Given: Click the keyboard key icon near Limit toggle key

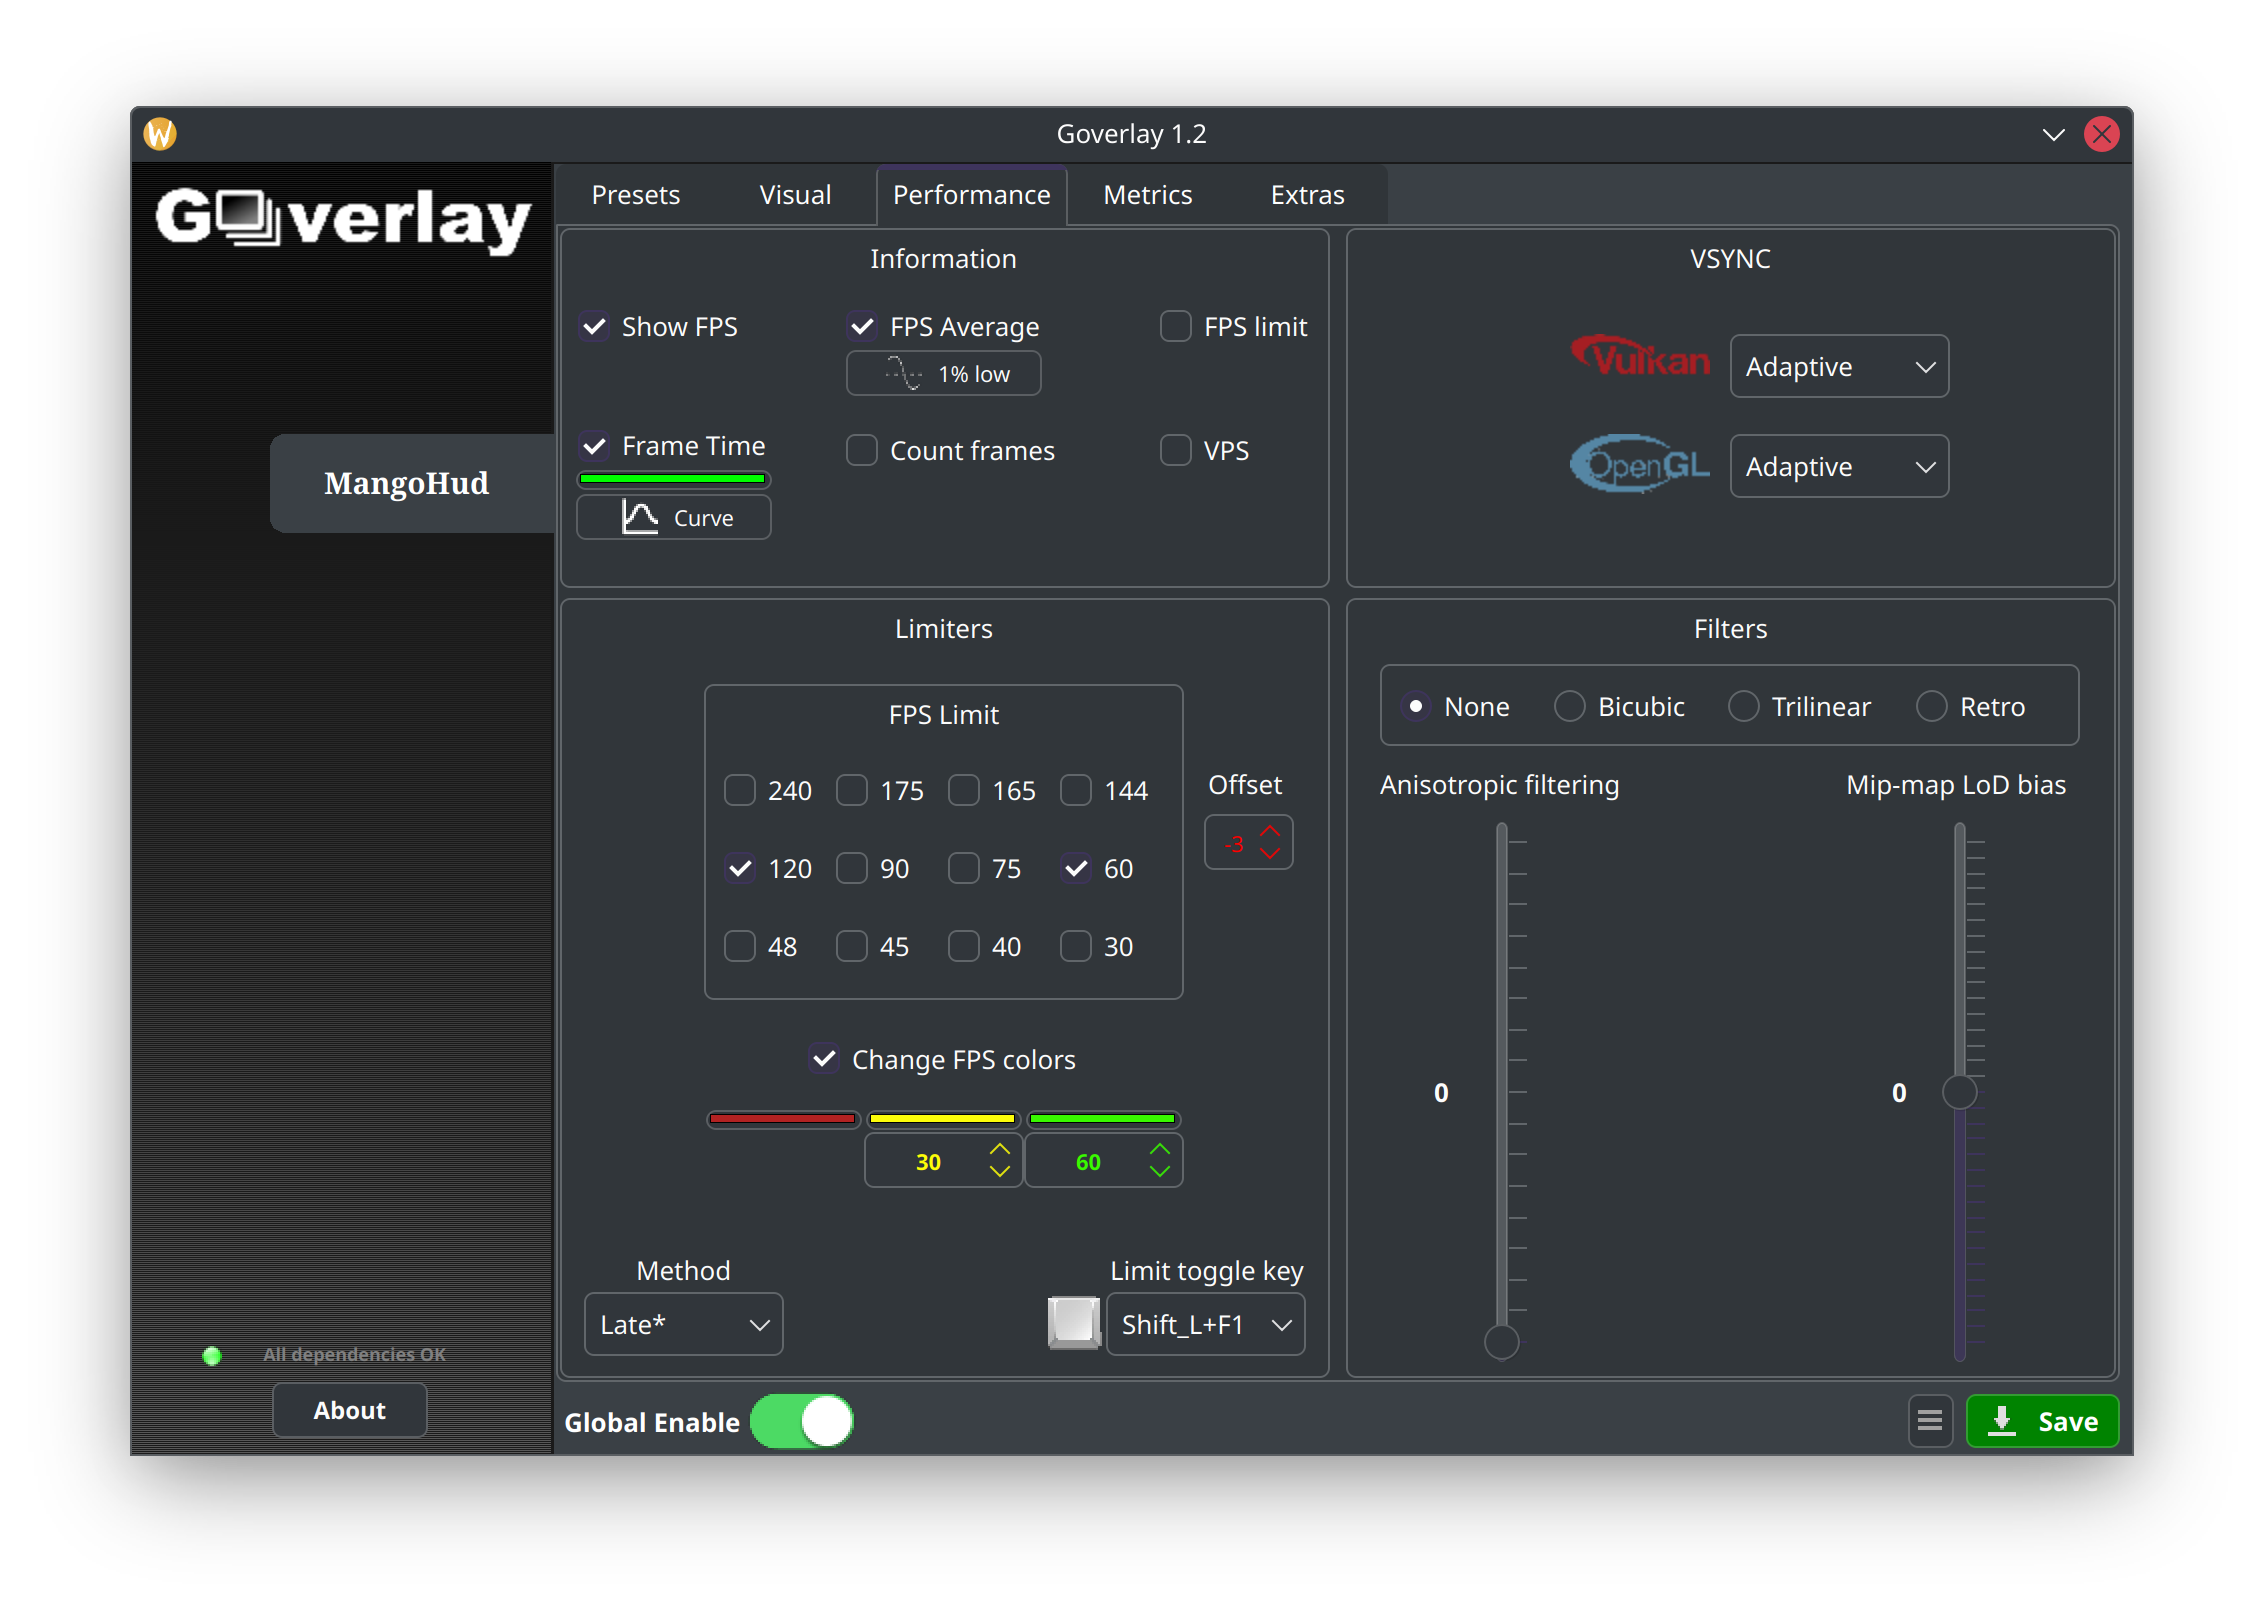Looking at the screenshot, I should (1073, 1322).
